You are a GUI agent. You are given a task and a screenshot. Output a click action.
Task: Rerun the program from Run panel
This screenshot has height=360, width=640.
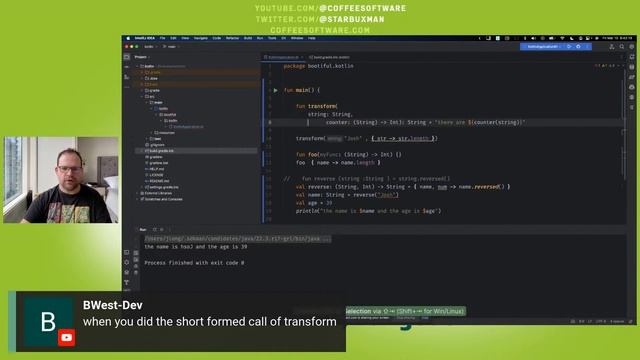point(154,230)
